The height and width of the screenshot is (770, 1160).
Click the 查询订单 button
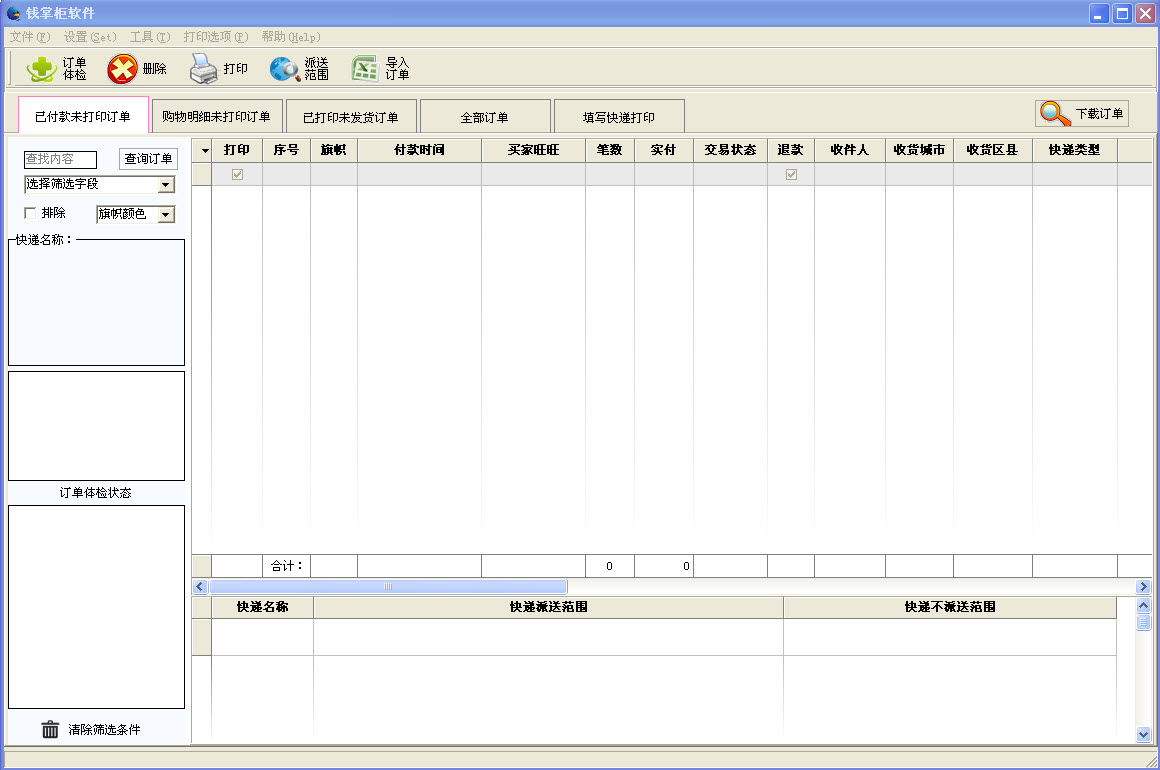point(148,159)
